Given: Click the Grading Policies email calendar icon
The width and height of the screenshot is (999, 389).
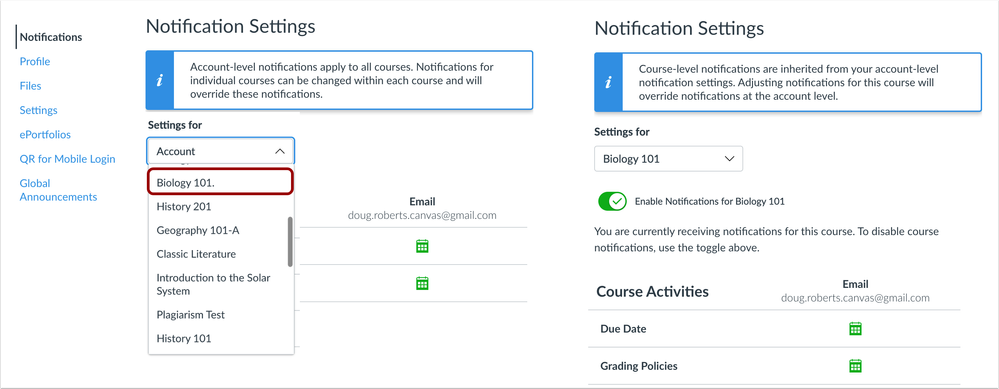Looking at the screenshot, I should 855,365.
